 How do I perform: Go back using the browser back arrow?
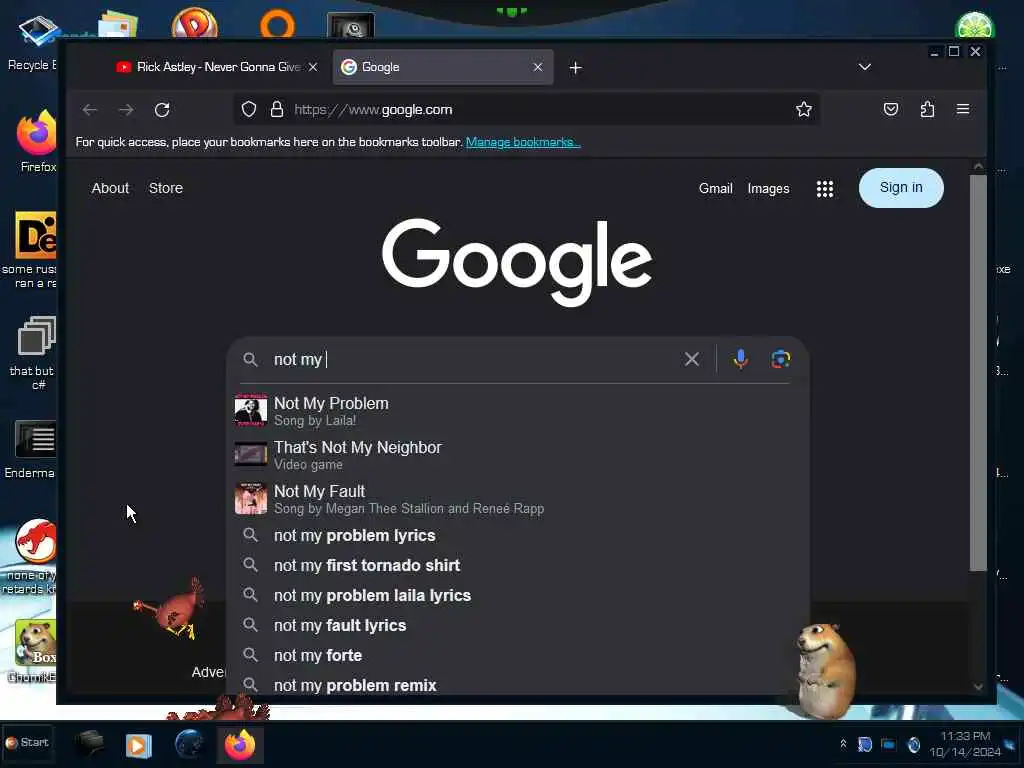click(89, 110)
